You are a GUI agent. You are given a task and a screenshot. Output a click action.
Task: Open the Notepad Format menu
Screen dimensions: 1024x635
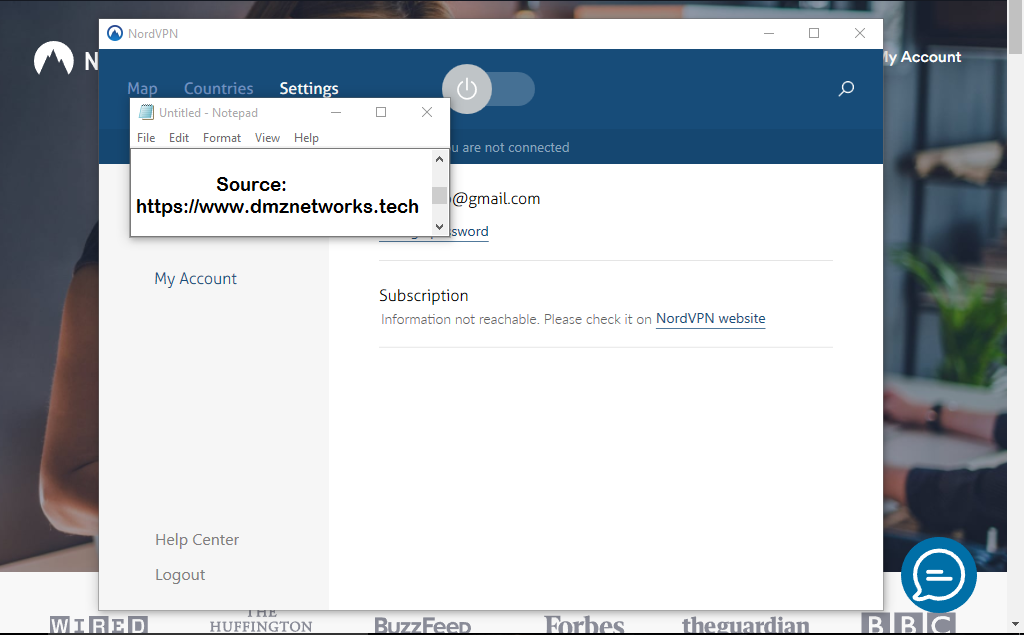221,138
